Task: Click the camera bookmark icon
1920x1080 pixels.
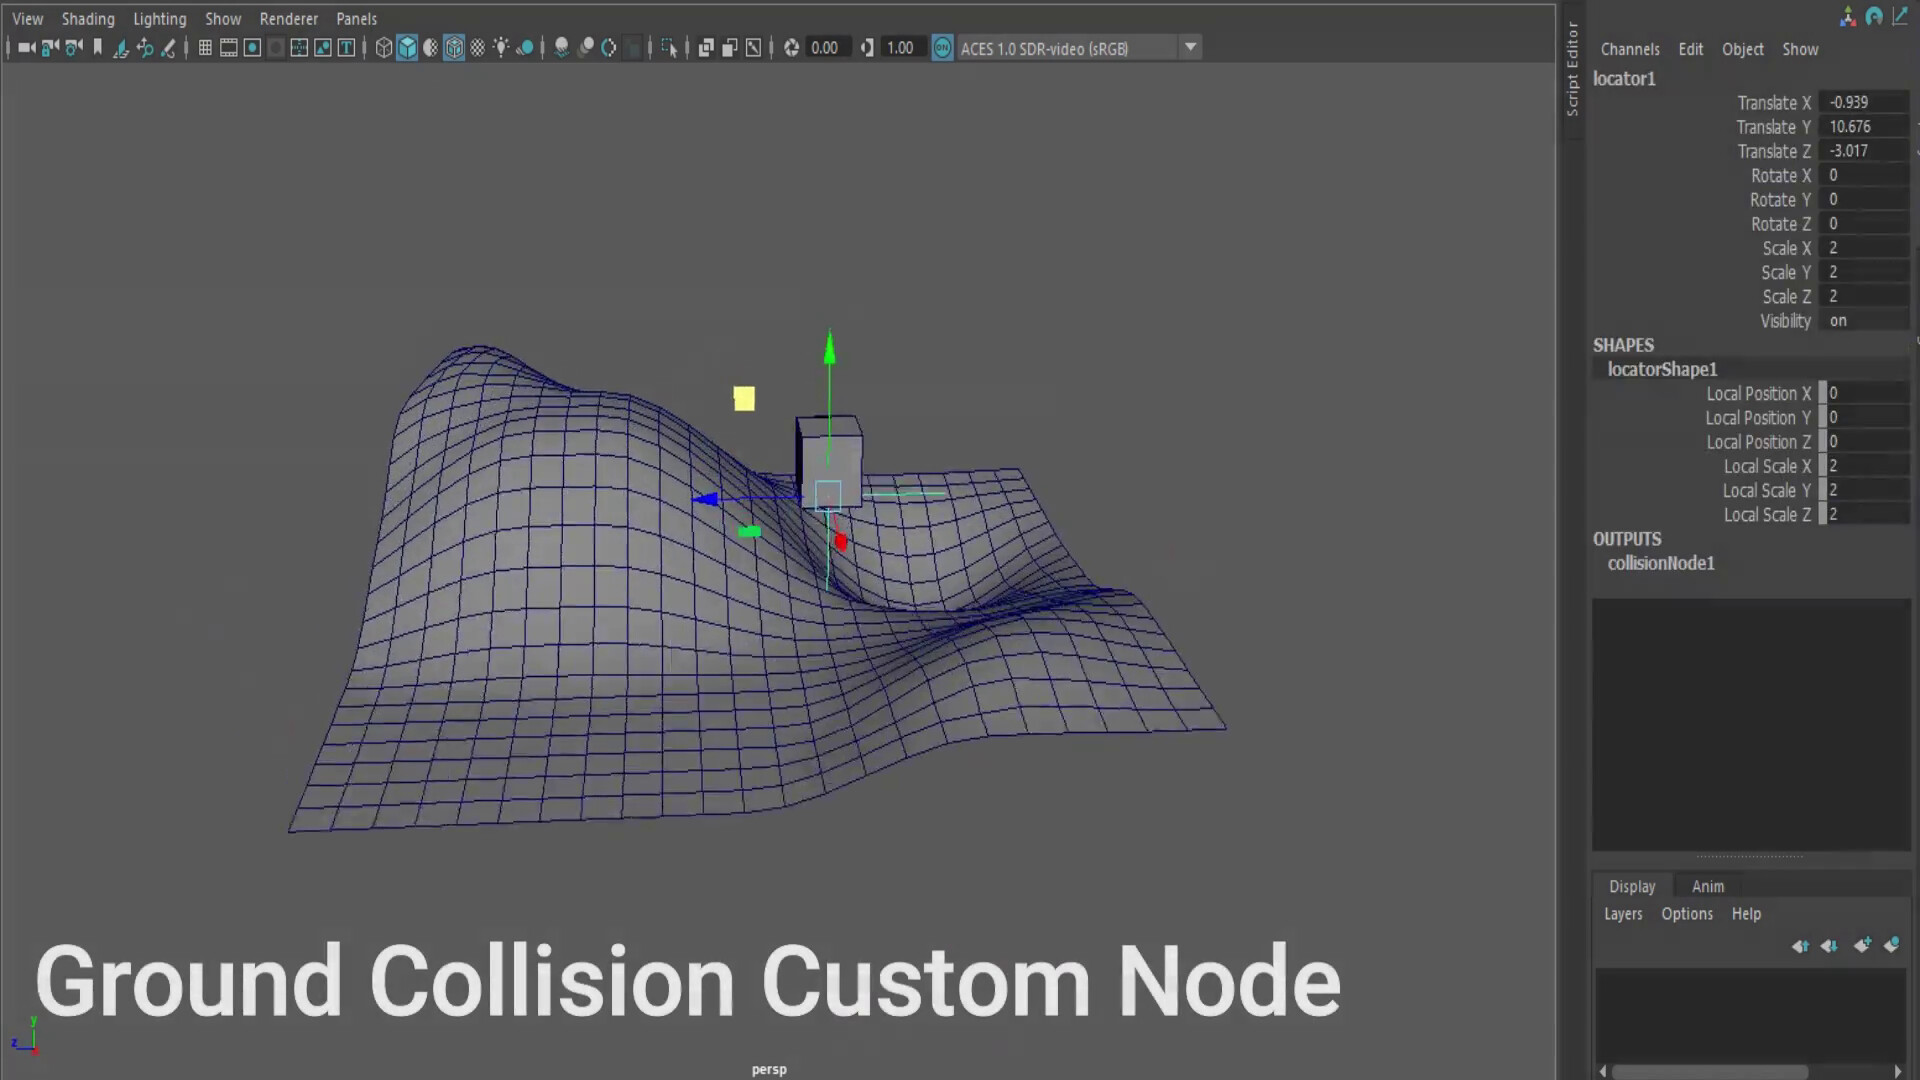Action: tap(100, 47)
